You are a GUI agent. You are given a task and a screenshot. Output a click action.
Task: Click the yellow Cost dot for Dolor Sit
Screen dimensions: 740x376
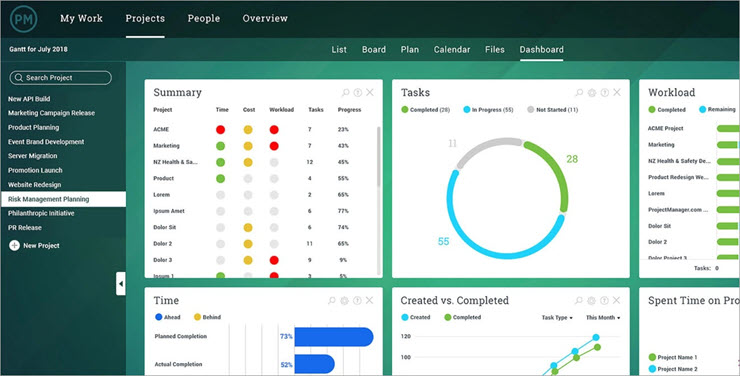tap(248, 227)
